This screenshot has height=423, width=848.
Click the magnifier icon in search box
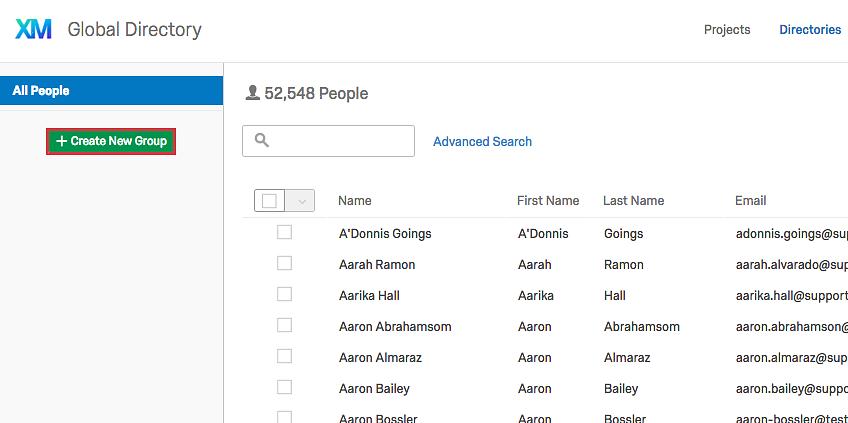pyautogui.click(x=262, y=141)
